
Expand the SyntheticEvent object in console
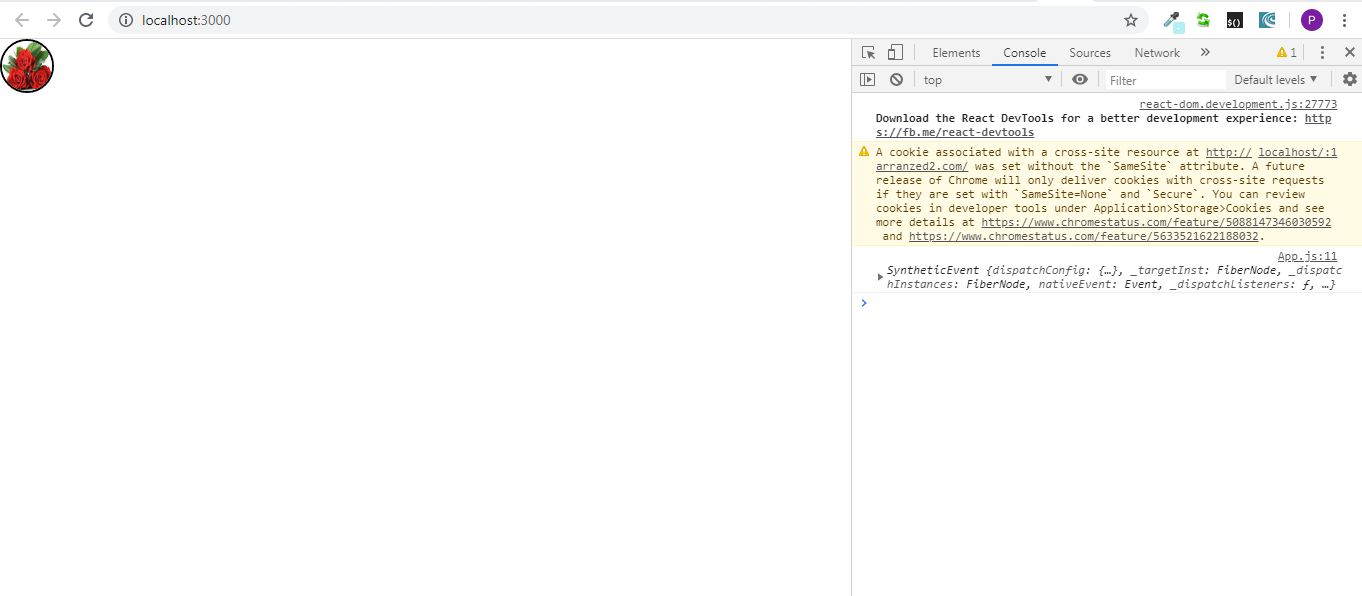coord(880,277)
